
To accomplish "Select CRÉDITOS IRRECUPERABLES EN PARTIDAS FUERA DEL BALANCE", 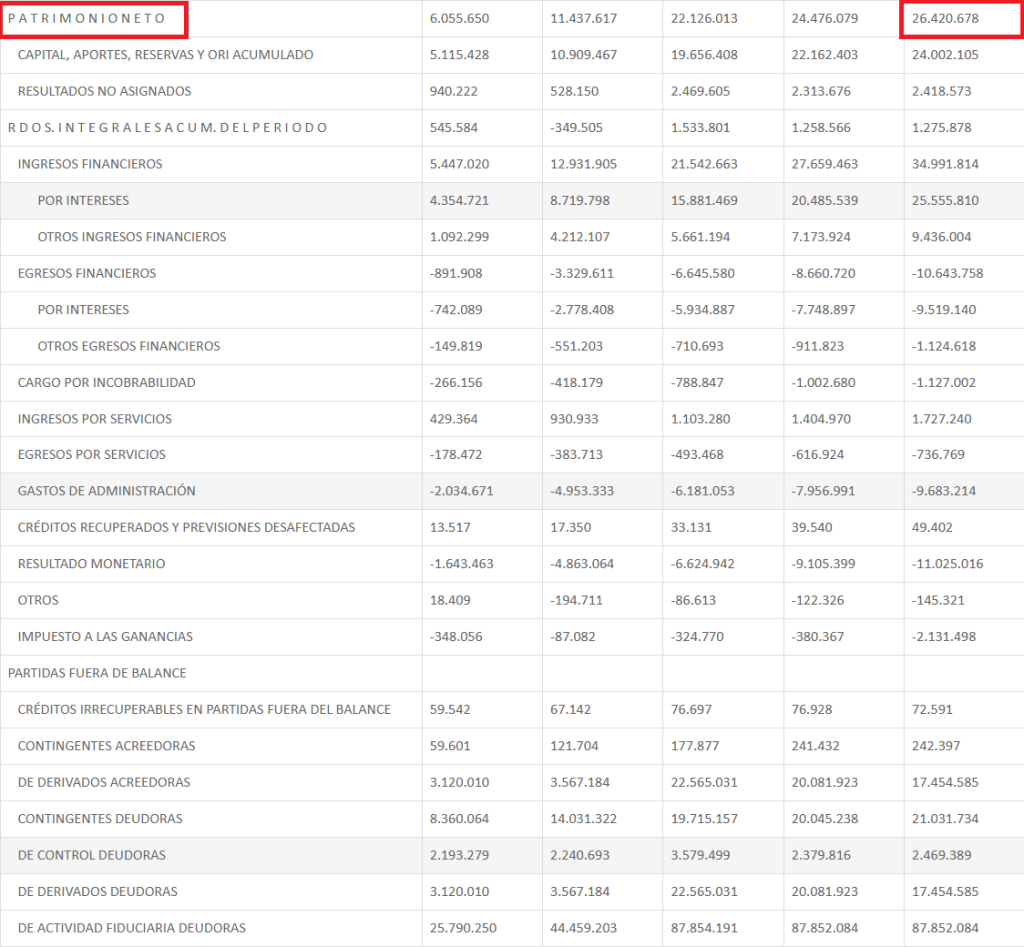I will 204,709.
